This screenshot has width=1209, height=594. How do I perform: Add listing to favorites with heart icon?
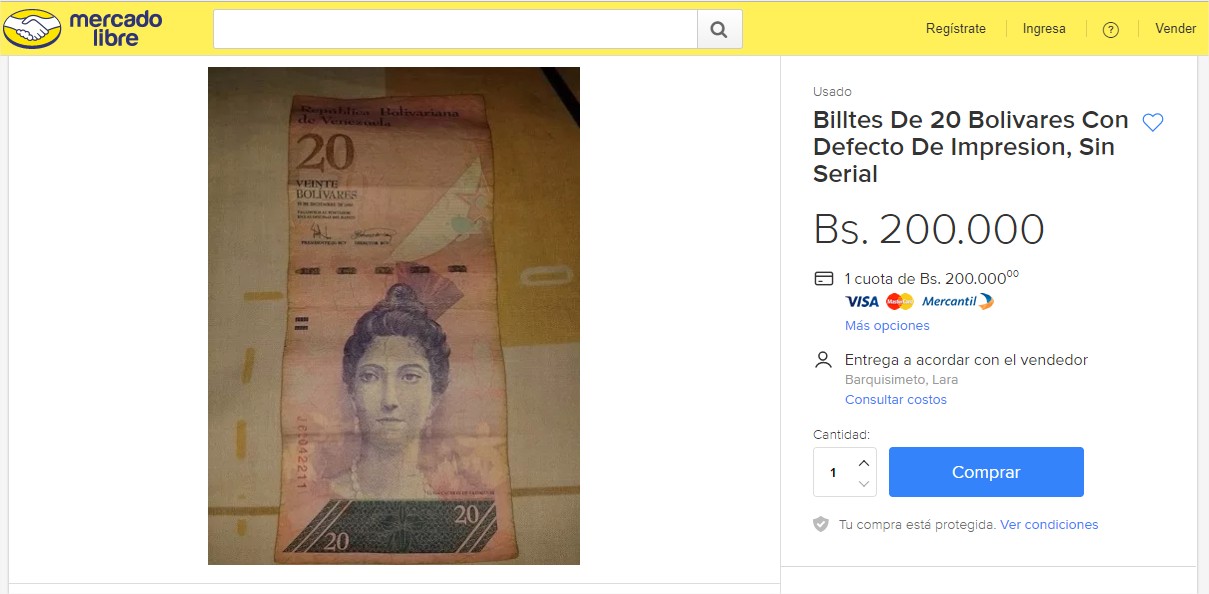(x=1153, y=123)
